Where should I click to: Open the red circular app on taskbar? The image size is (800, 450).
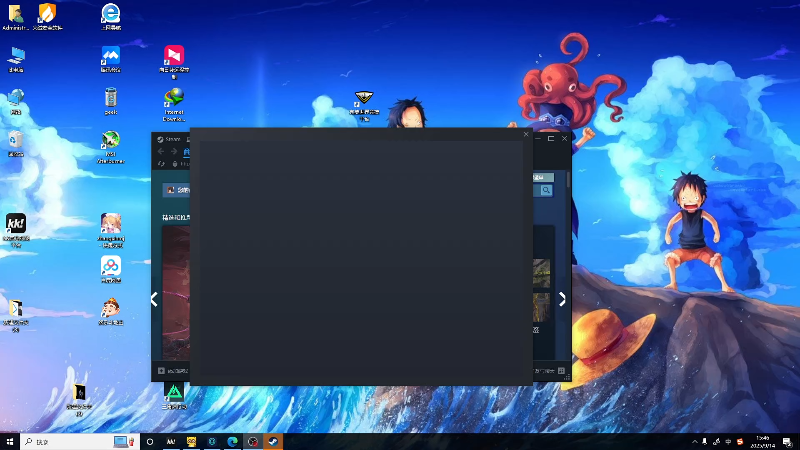click(x=253, y=442)
